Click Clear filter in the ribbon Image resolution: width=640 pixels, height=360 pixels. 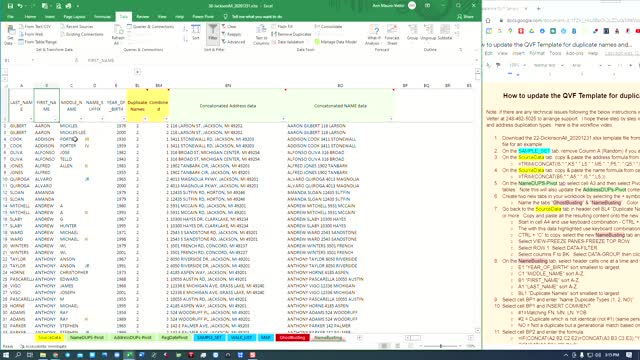coord(229,27)
